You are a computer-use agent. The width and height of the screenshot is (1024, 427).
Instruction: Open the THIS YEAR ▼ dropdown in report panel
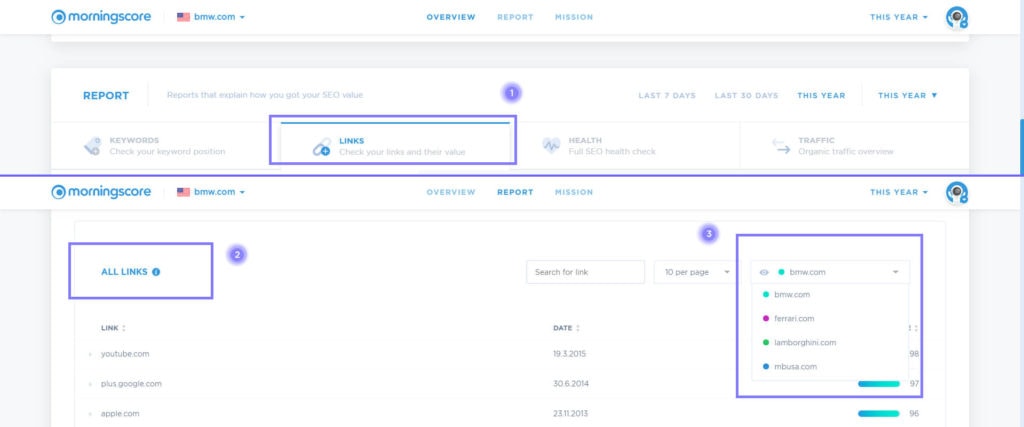click(908, 95)
